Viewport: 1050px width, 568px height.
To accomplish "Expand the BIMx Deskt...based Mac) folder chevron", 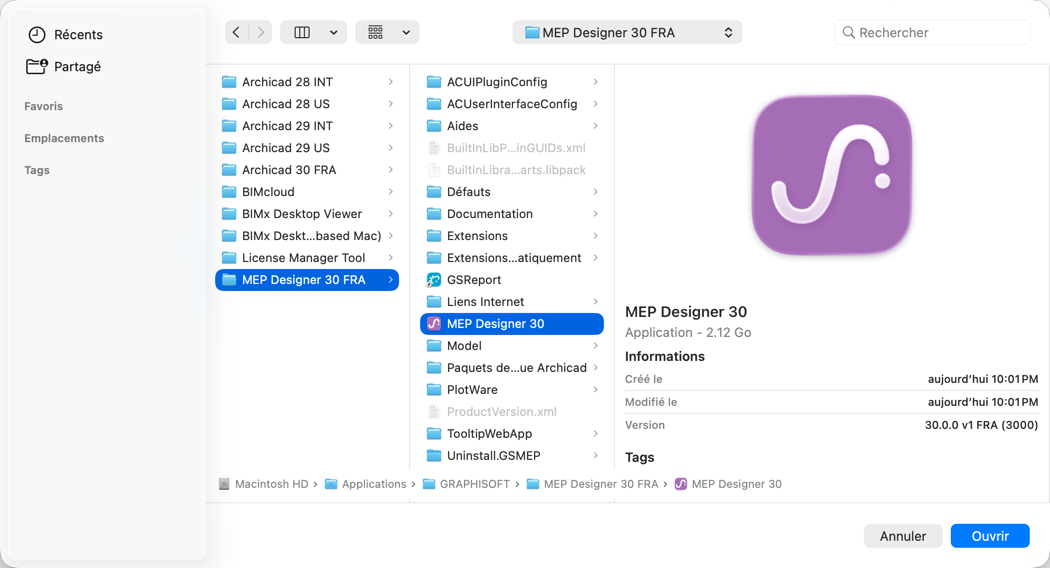I will pos(390,236).
